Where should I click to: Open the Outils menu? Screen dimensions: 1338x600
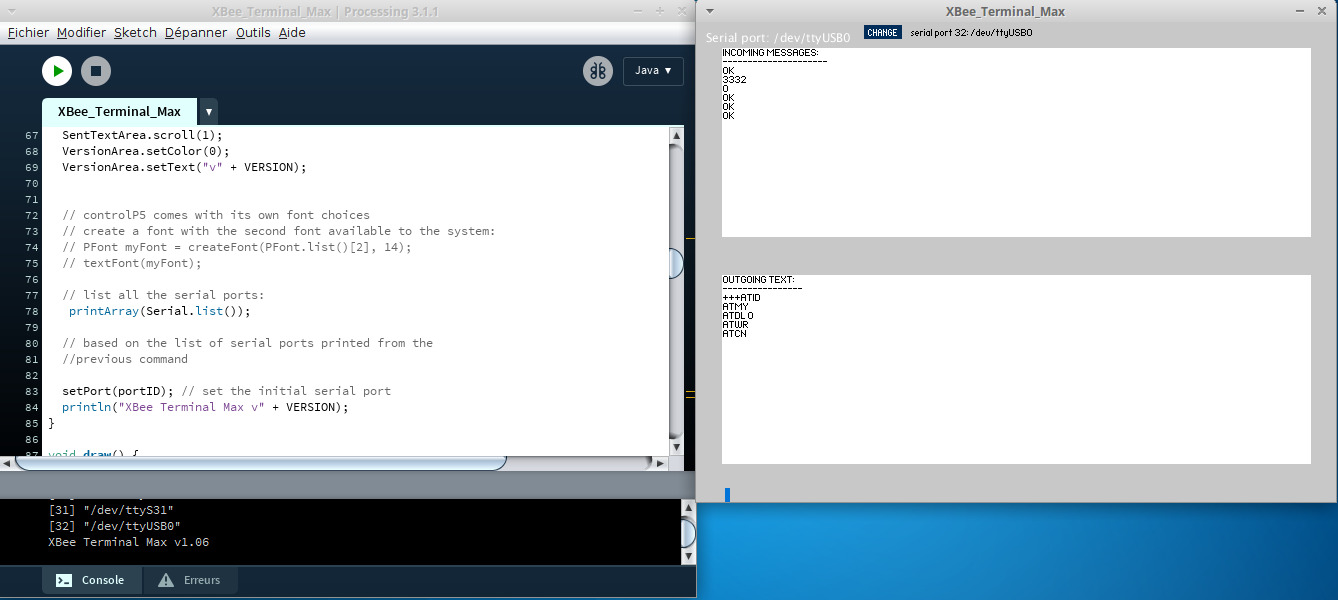pyautogui.click(x=253, y=32)
